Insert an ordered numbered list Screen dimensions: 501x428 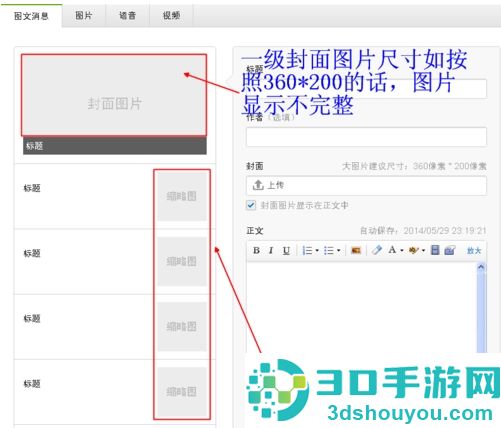tap(307, 250)
